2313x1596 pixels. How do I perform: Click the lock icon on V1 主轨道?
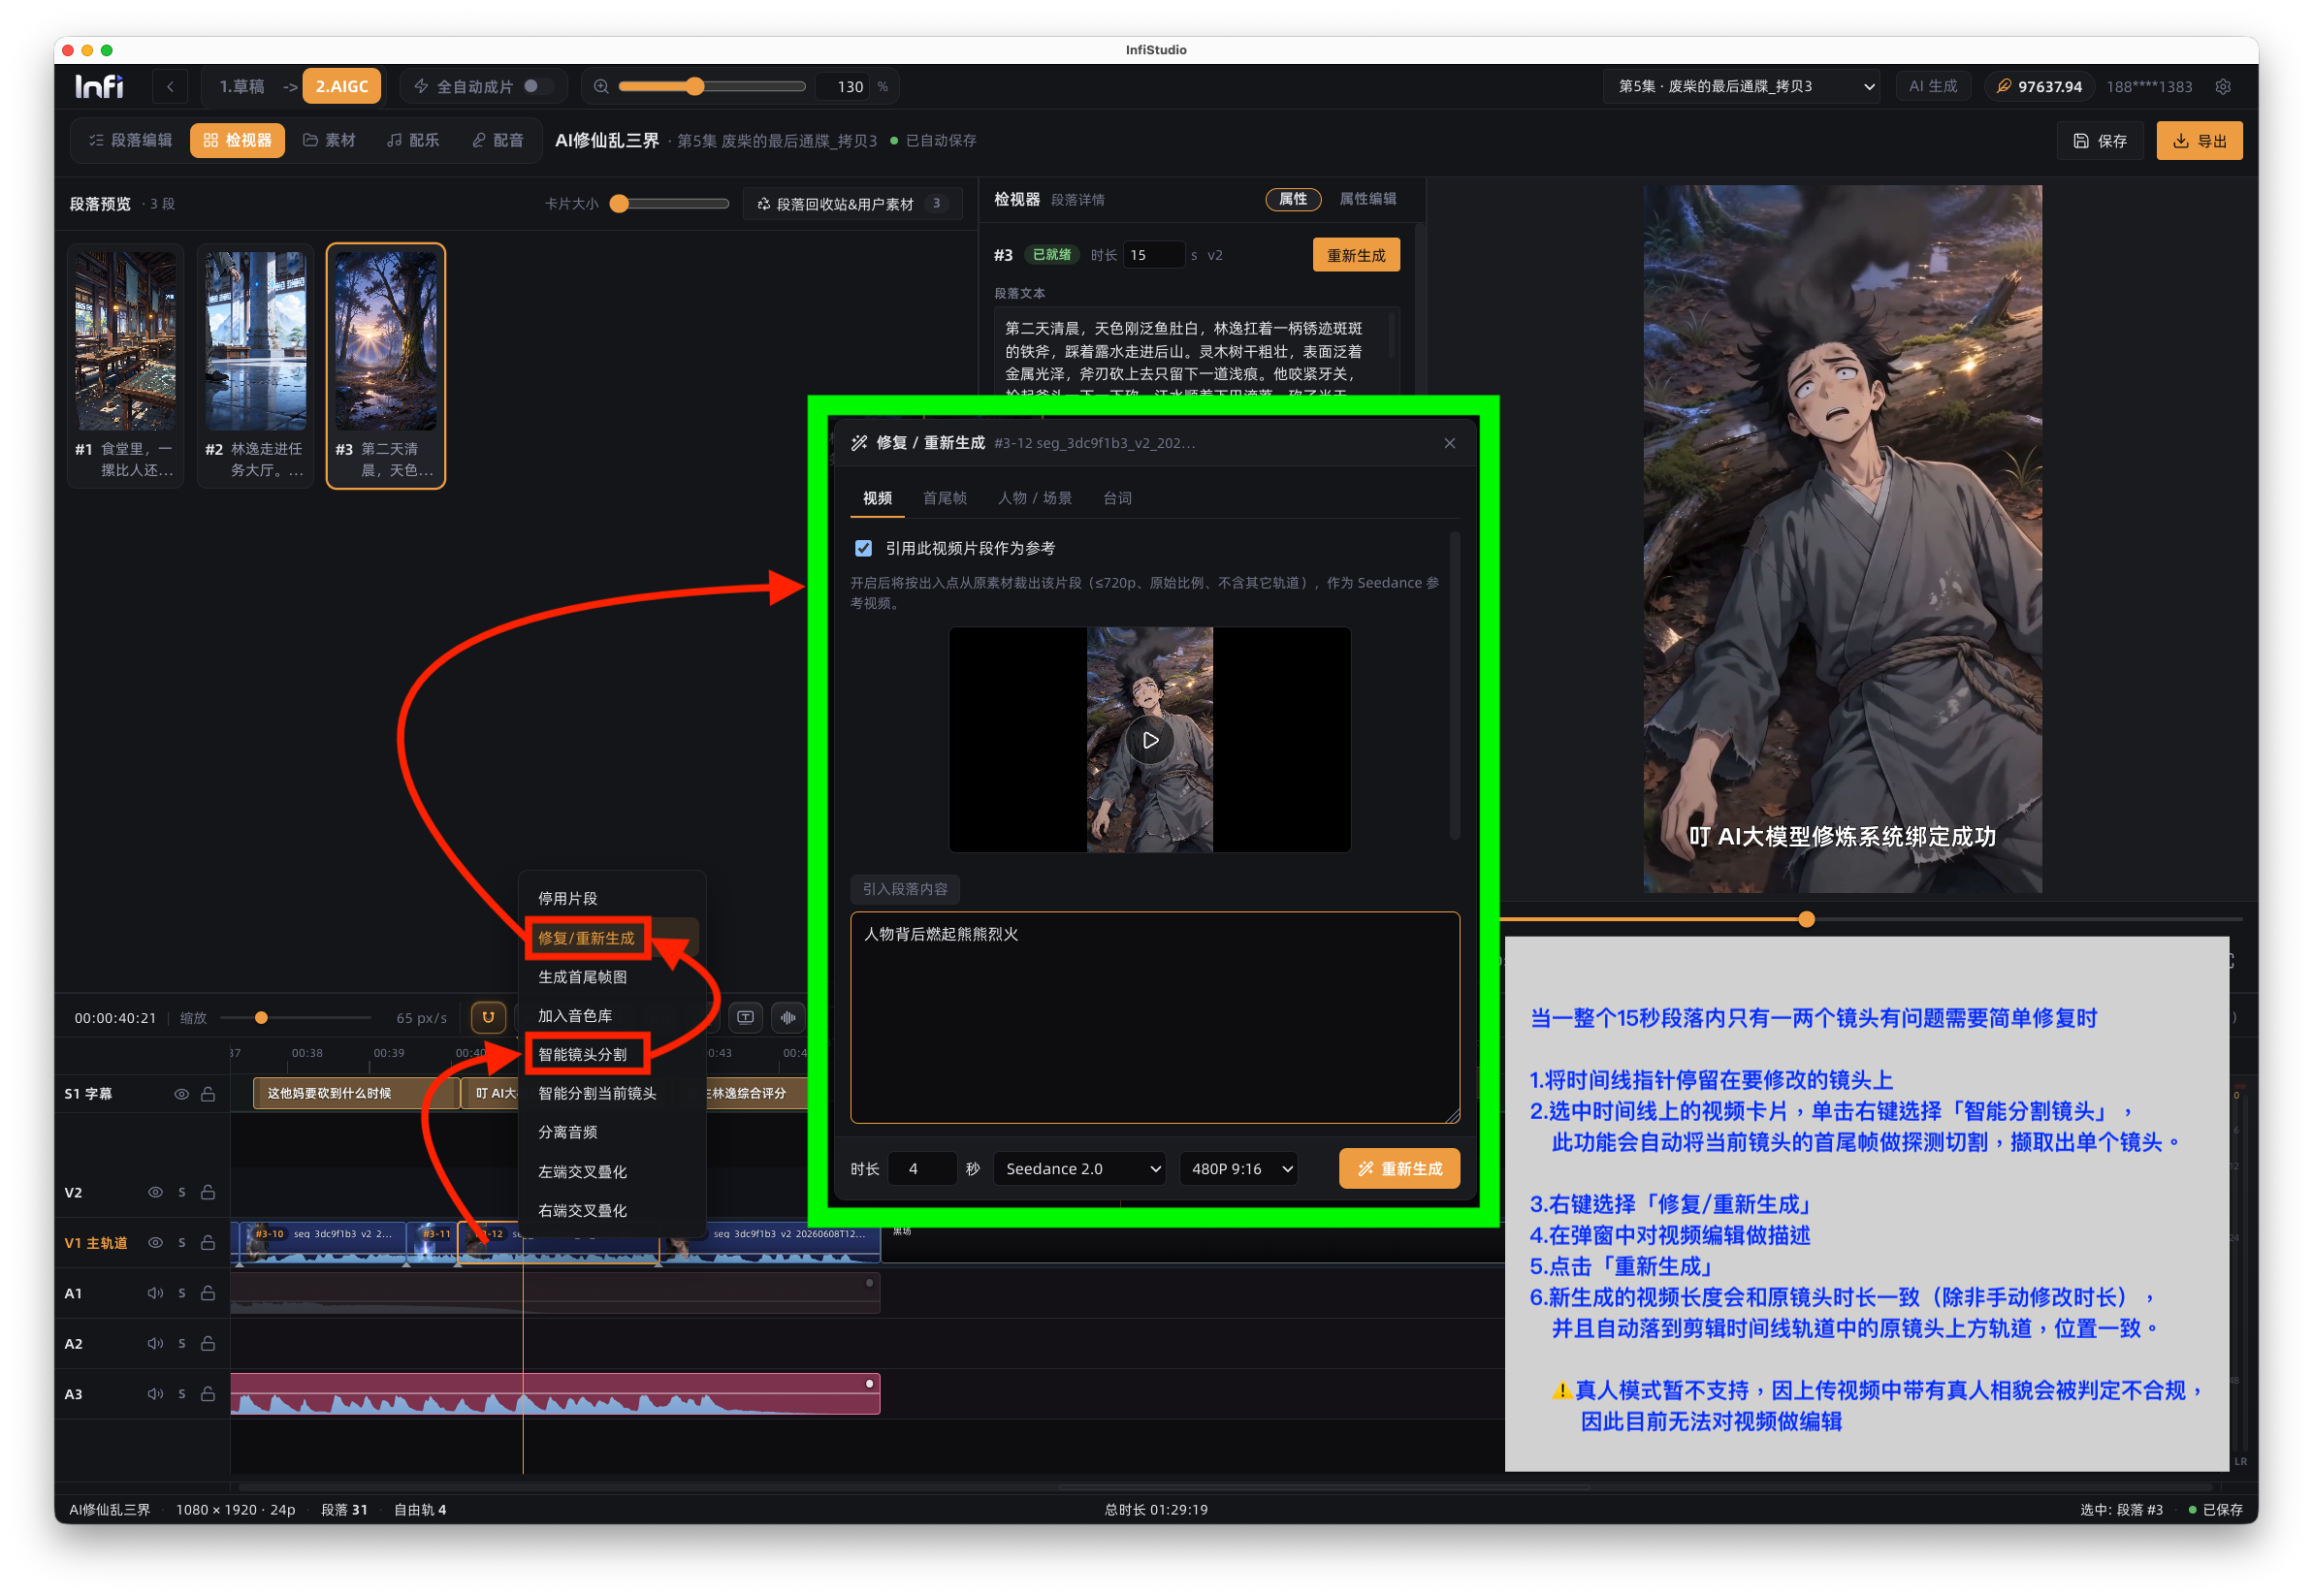208,1243
